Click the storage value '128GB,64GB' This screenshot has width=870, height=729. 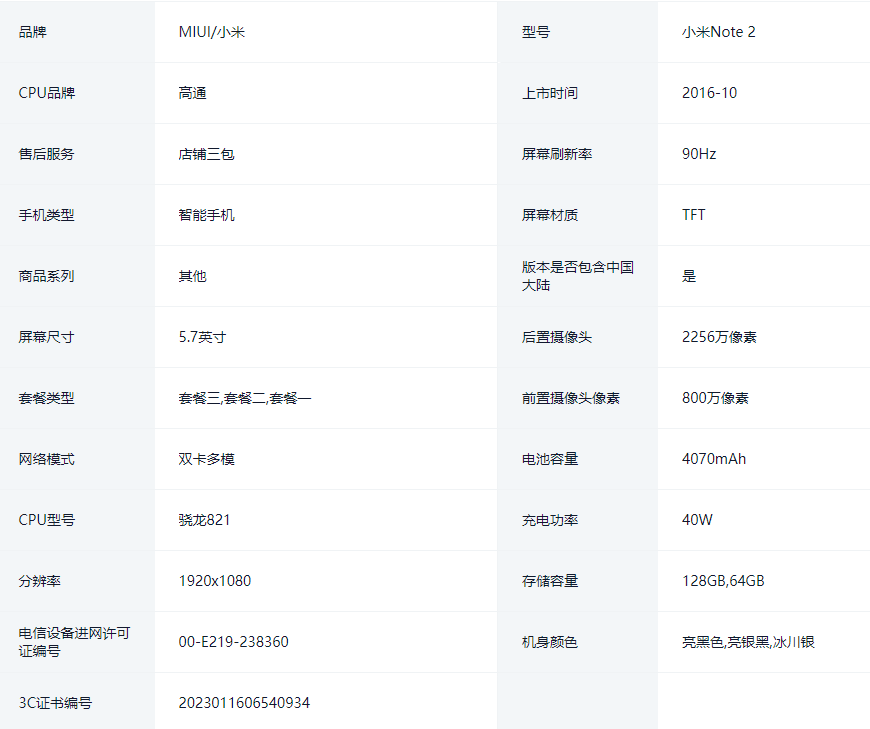coord(724,581)
